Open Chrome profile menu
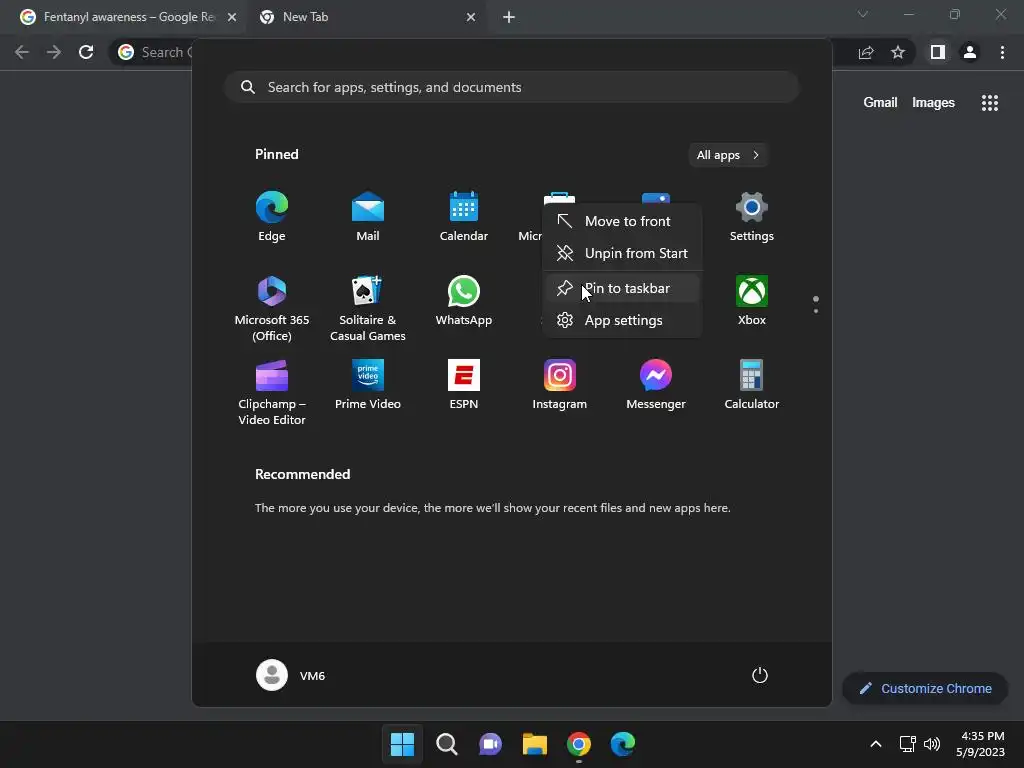 [x=970, y=52]
